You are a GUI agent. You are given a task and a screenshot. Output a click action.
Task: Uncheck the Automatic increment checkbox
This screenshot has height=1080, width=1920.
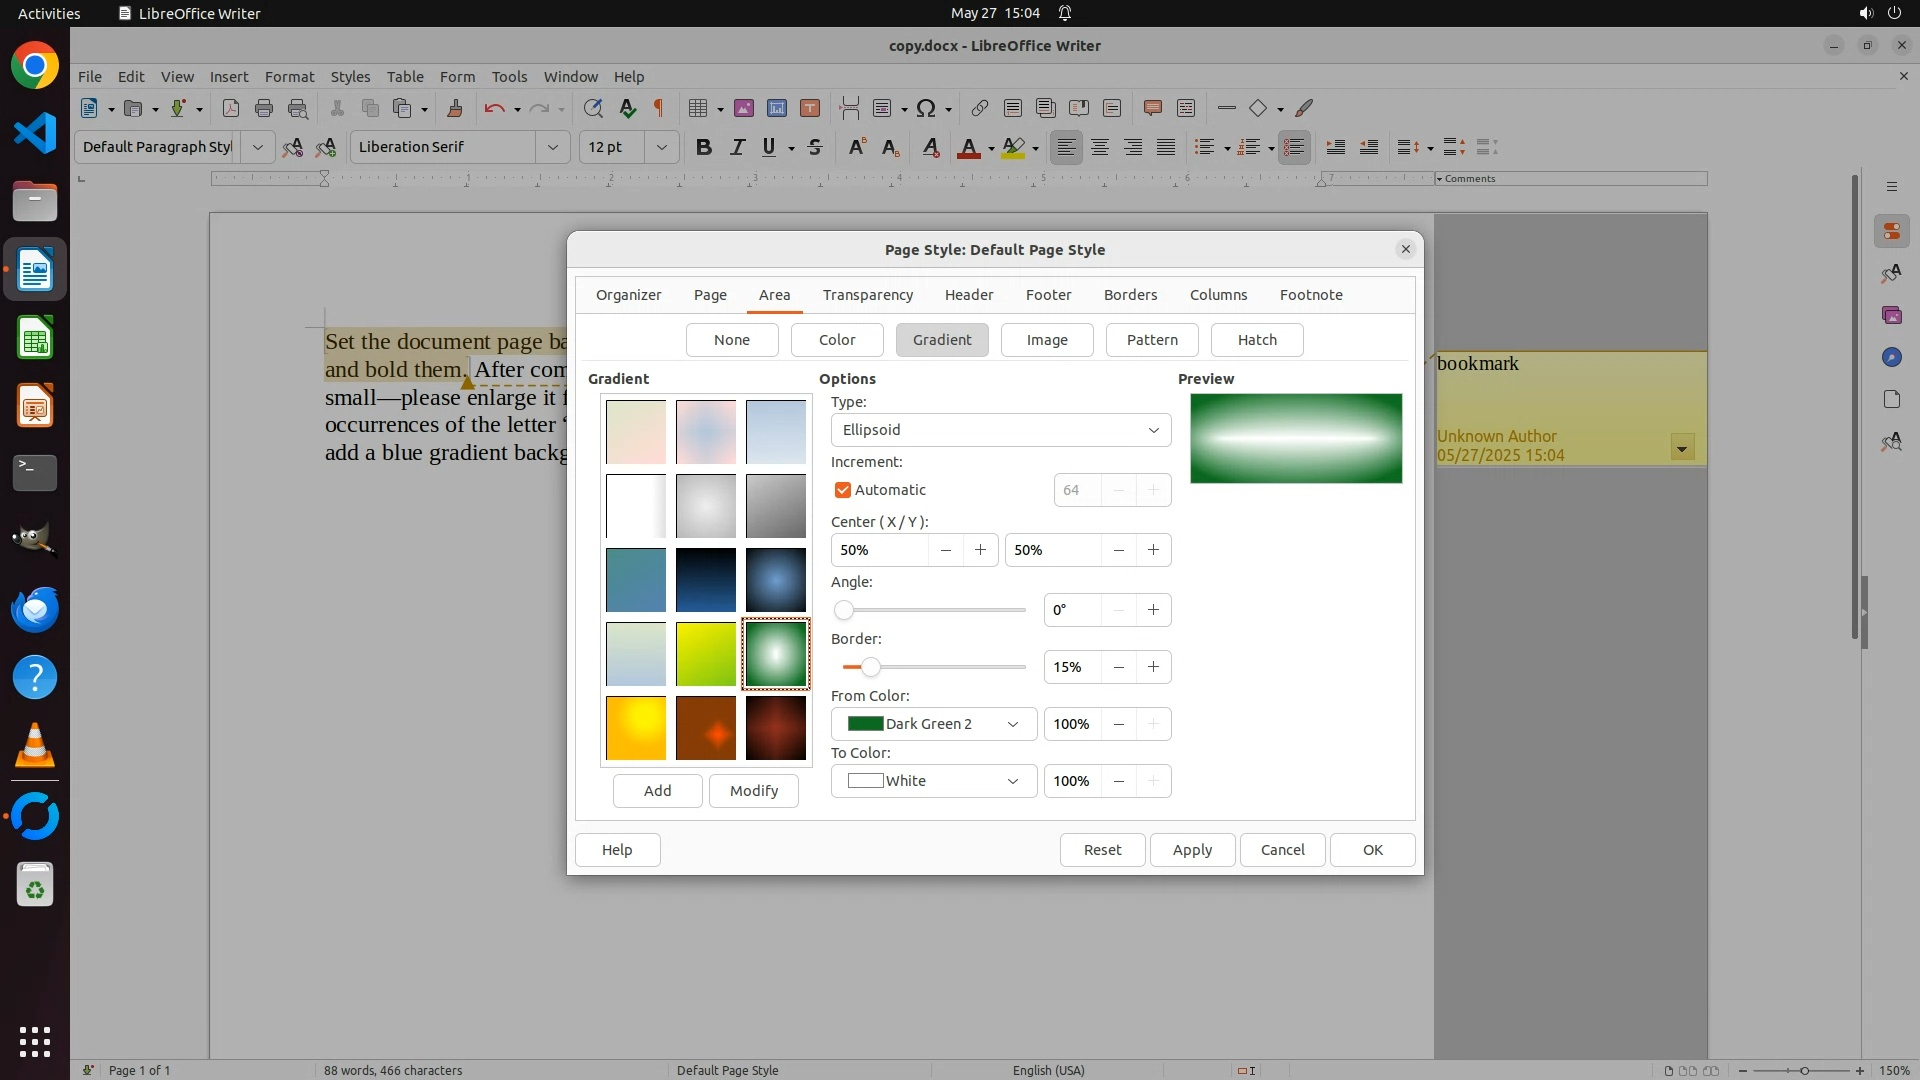tap(843, 490)
